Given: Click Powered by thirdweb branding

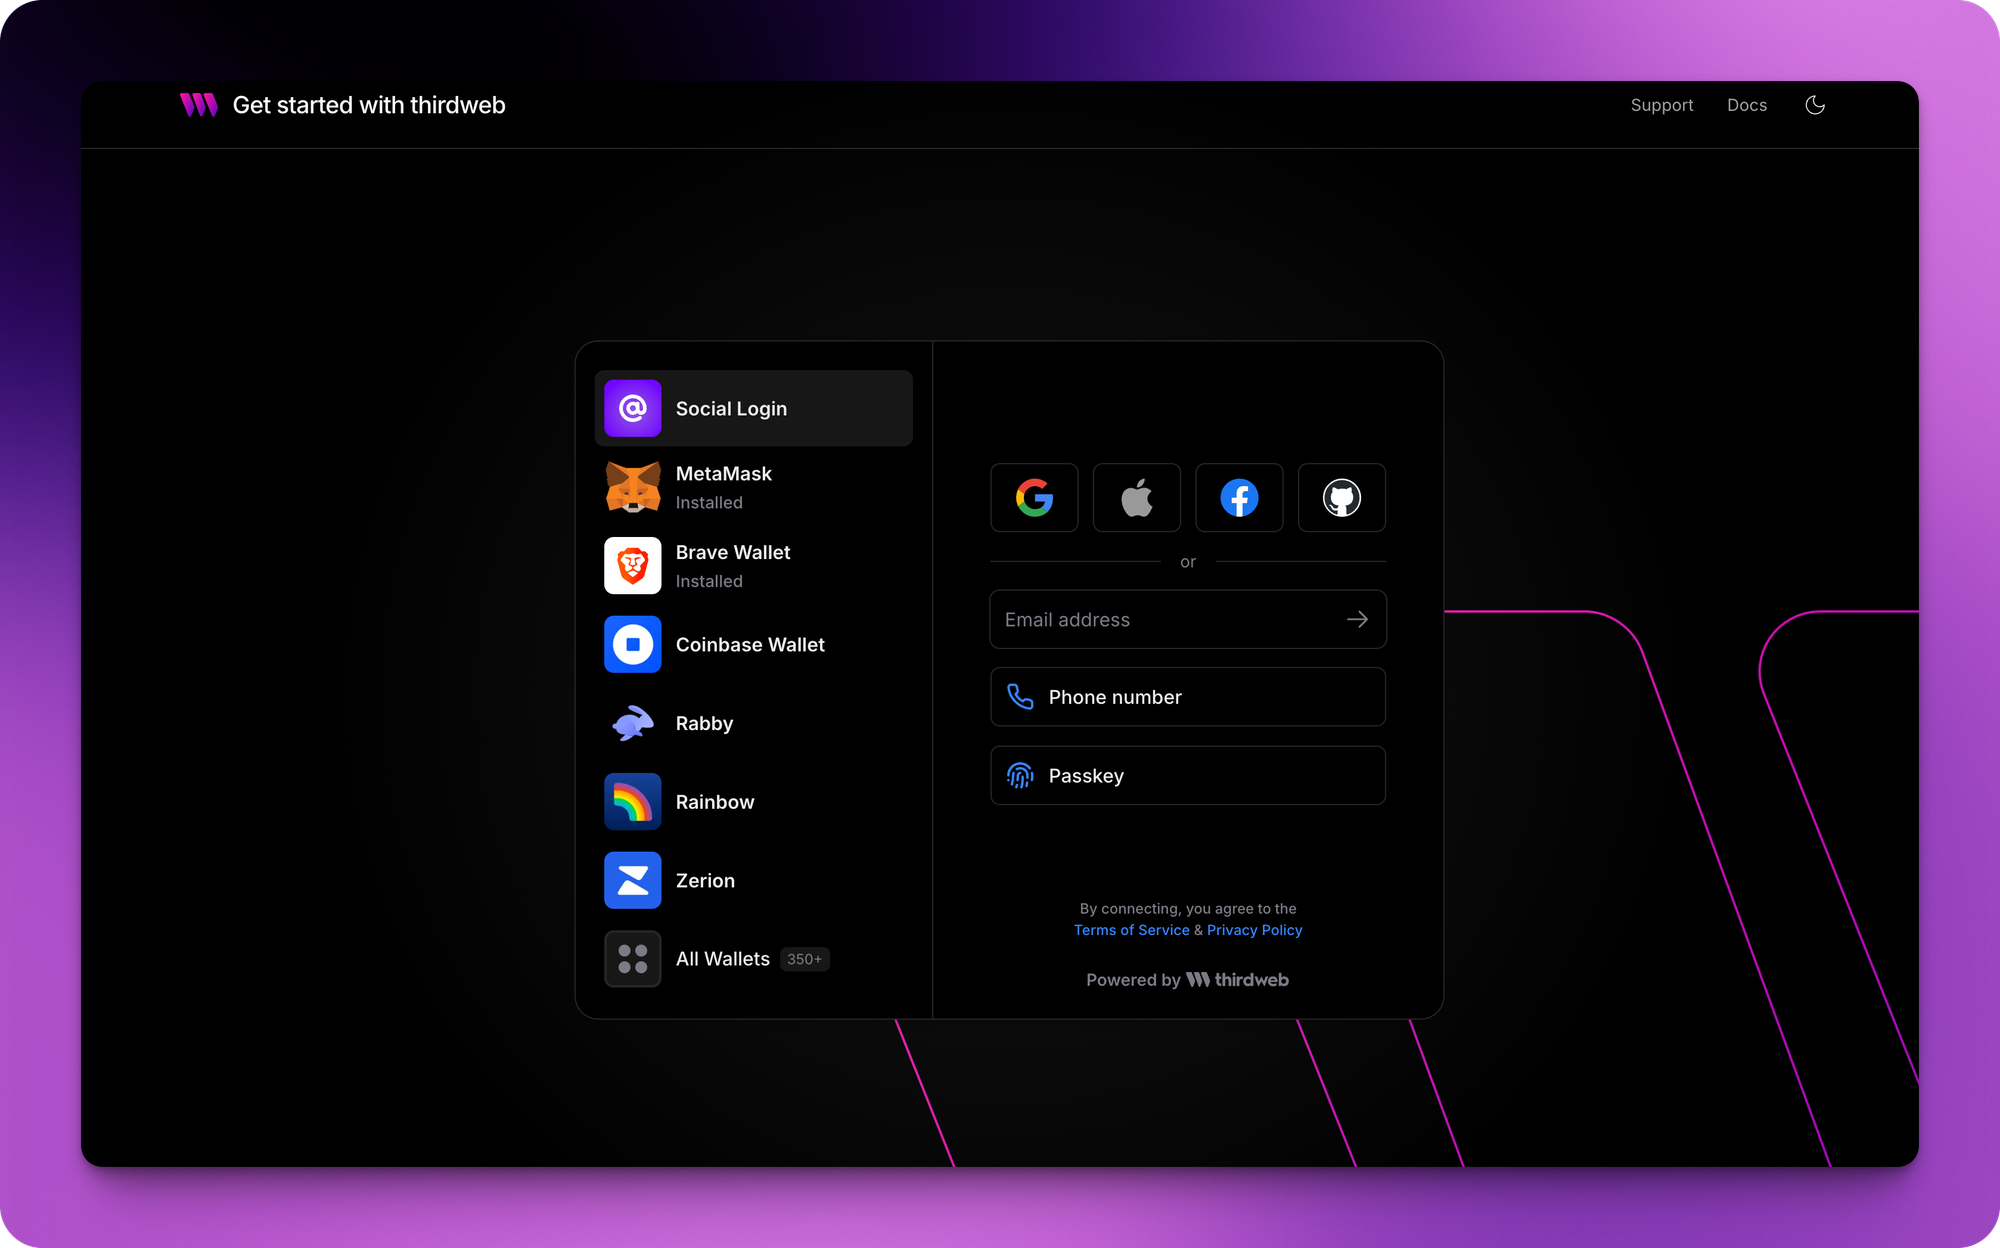Looking at the screenshot, I should tap(1187, 980).
